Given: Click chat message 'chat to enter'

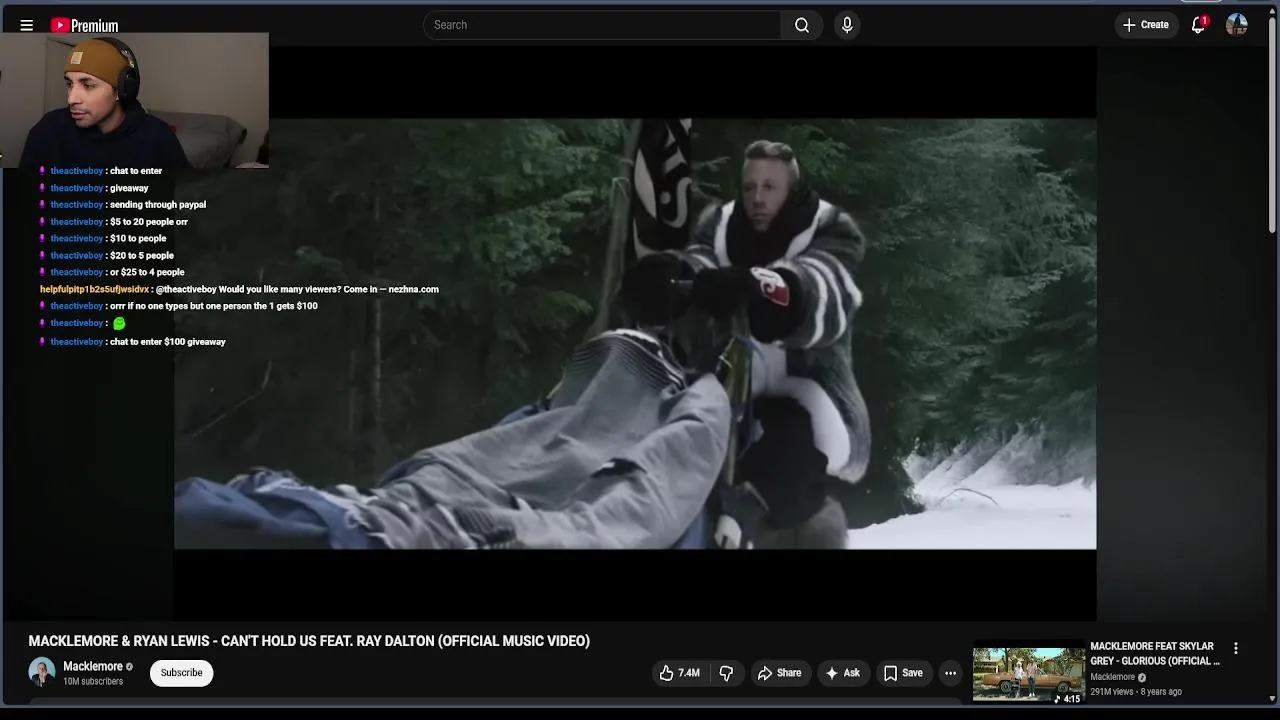Looking at the screenshot, I should tap(136, 171).
